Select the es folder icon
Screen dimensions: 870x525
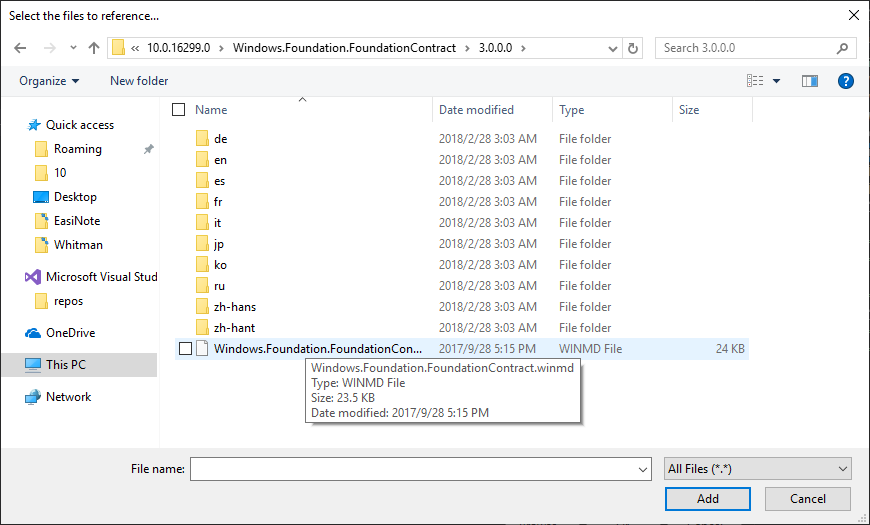coord(202,181)
